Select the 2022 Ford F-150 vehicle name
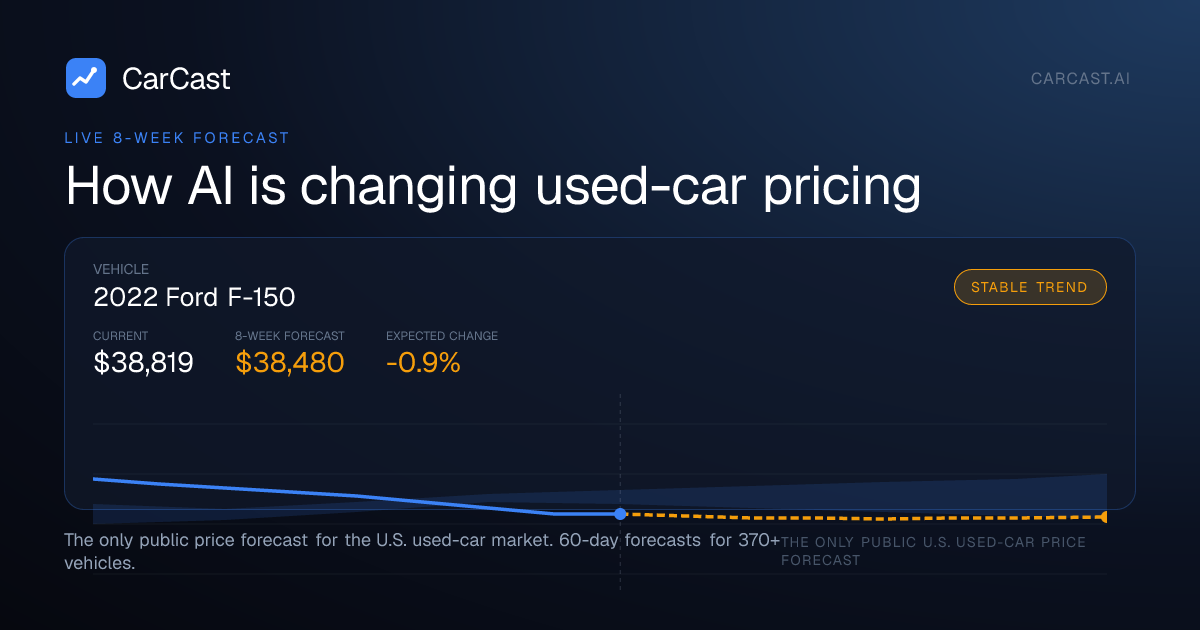This screenshot has height=630, width=1200. coord(194,297)
